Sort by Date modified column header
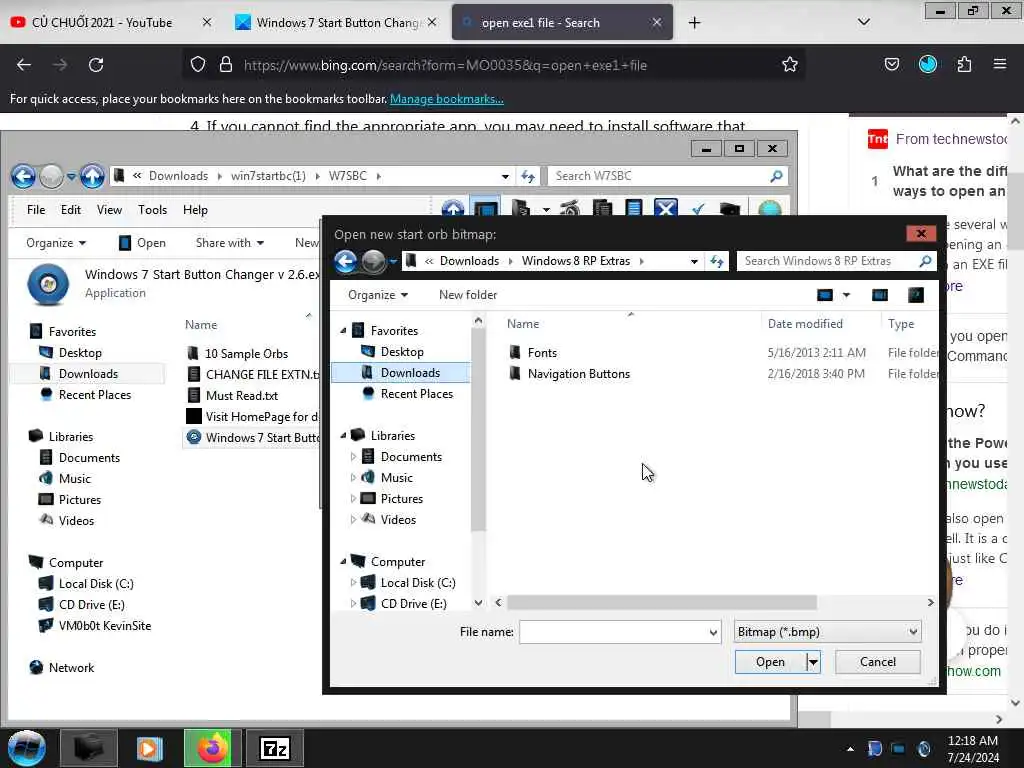 pyautogui.click(x=805, y=324)
